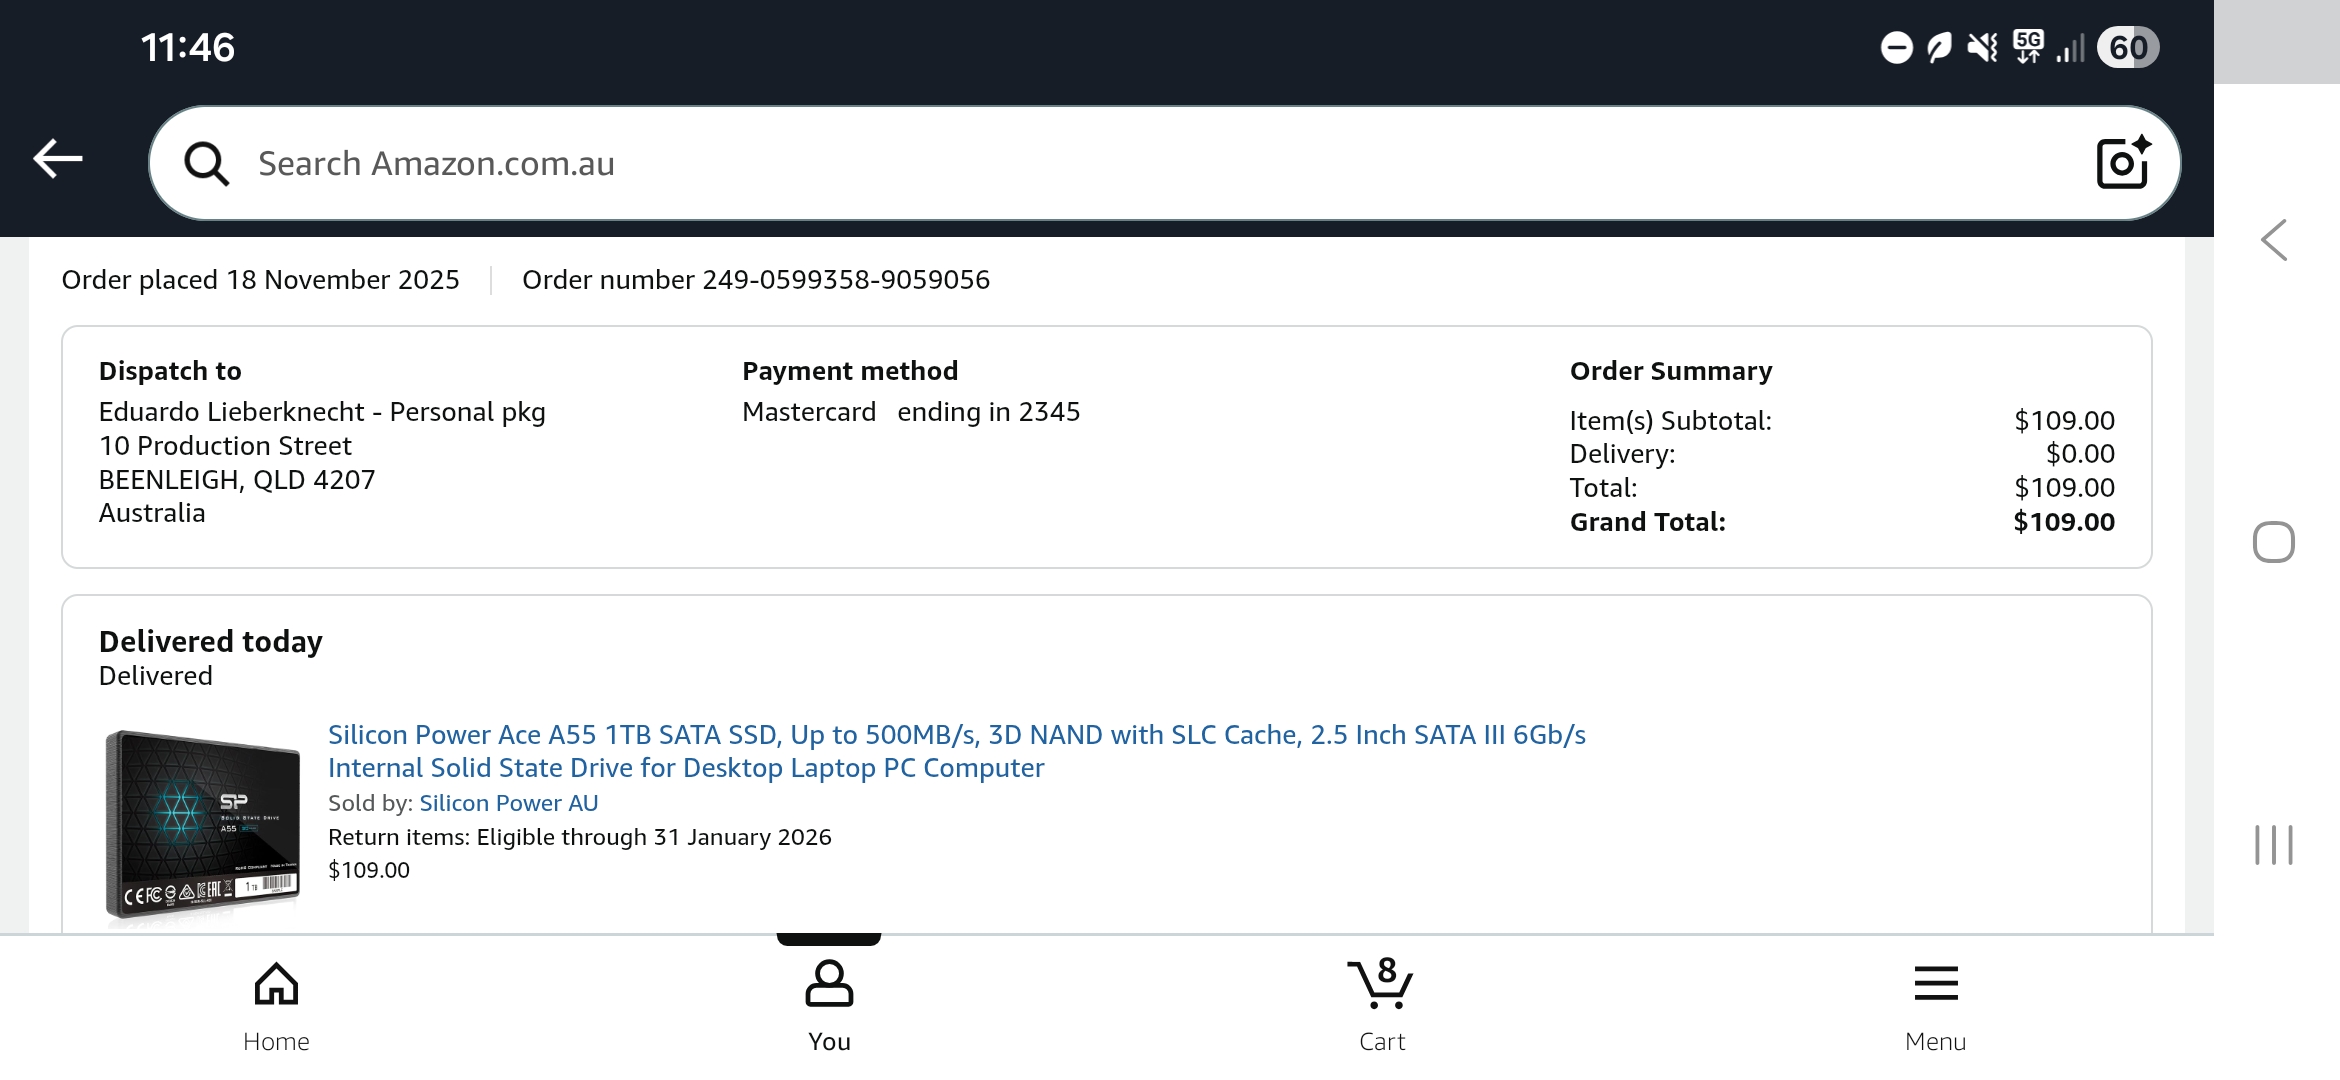2340x1080 pixels.
Task: Open the Menu hamburger tab
Action: pos(1935,1003)
